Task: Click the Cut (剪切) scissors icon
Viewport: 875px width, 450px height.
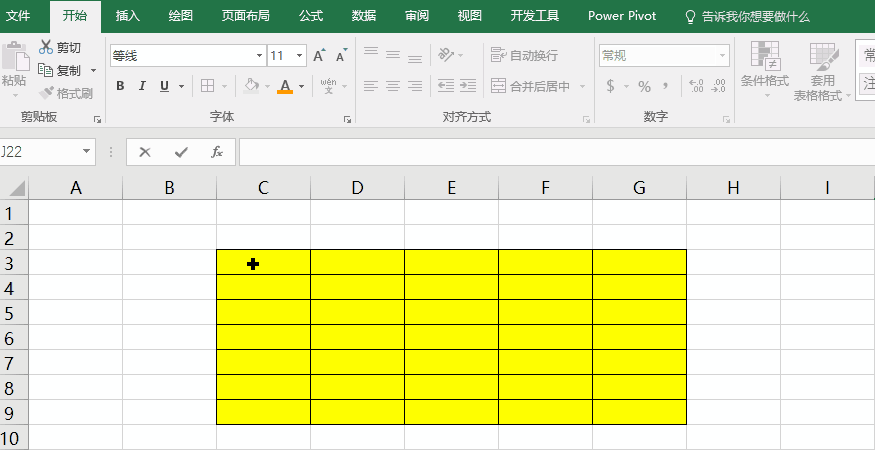Action: click(46, 47)
